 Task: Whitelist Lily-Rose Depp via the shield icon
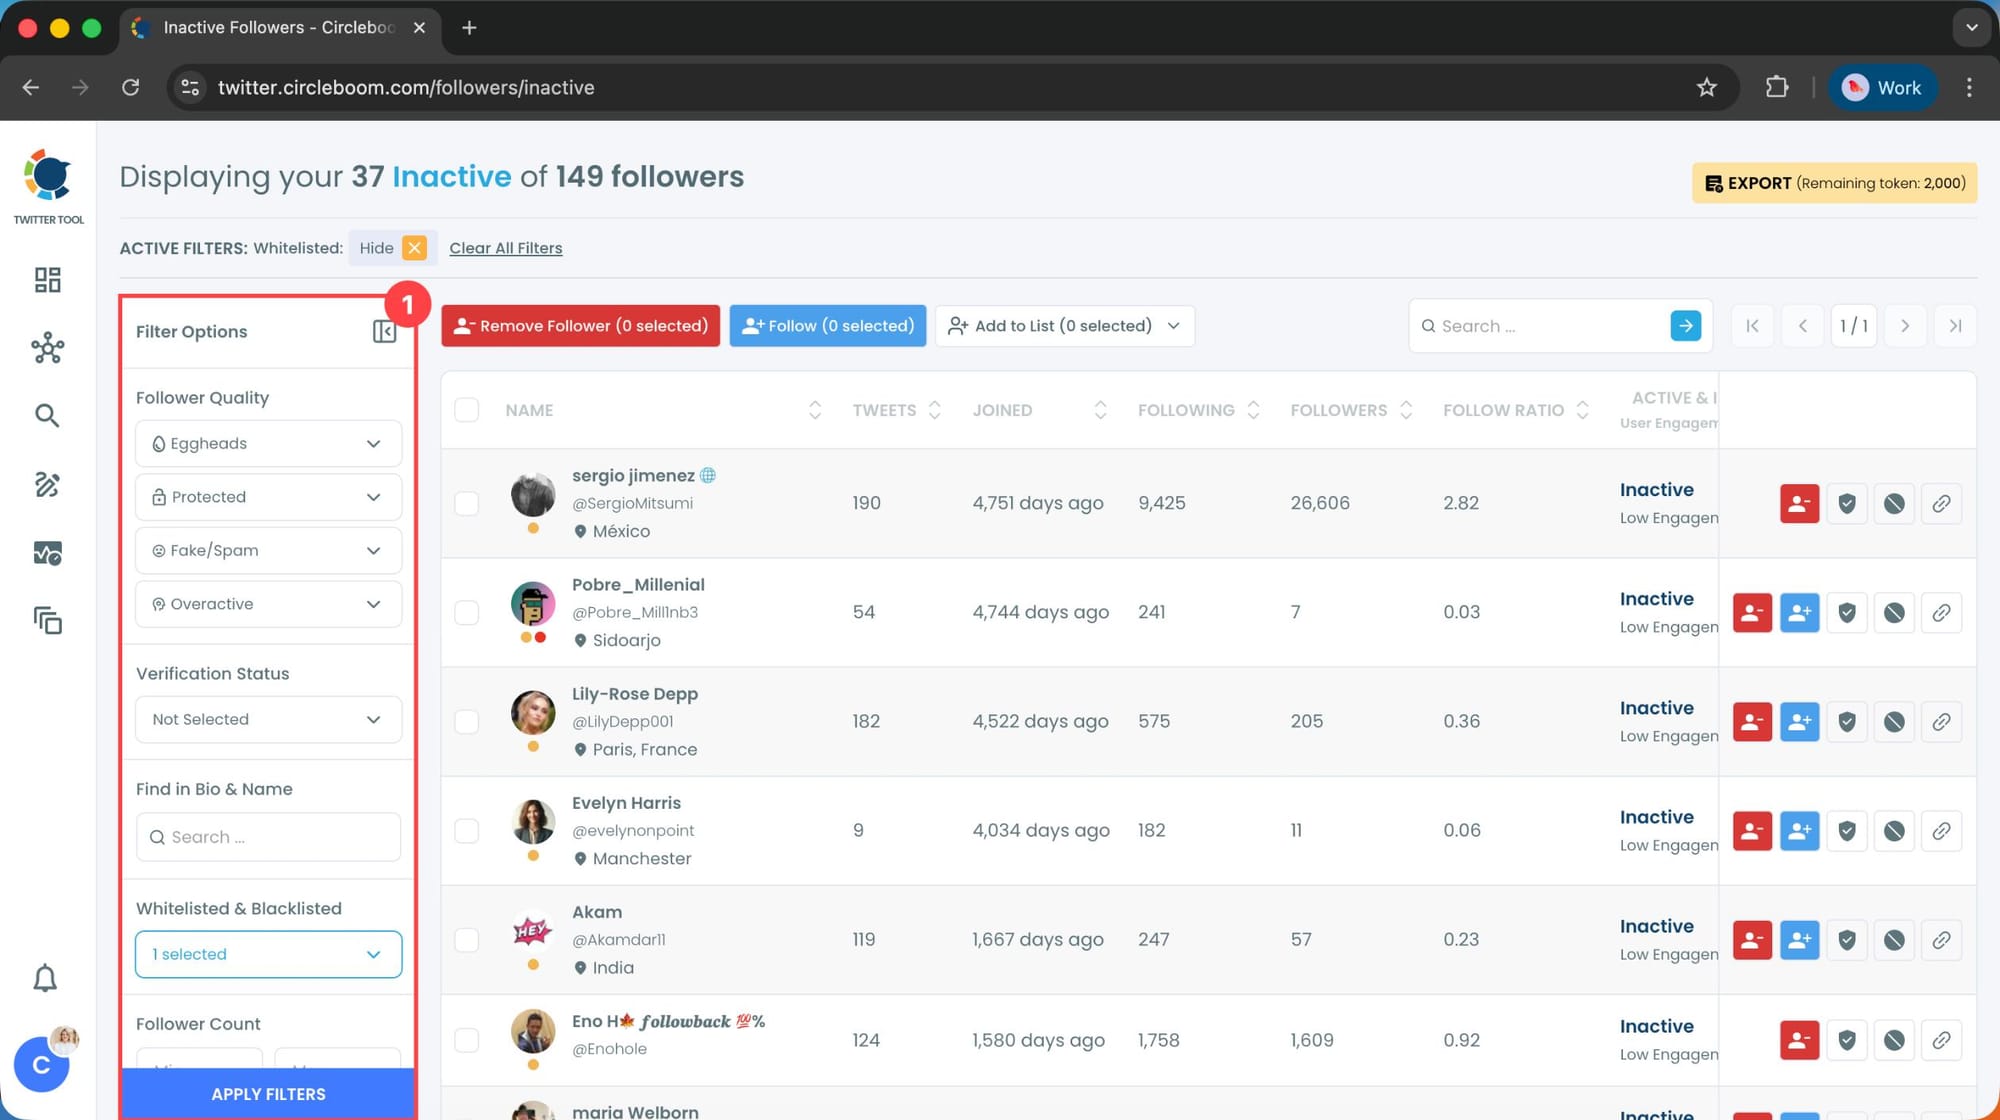click(x=1846, y=721)
